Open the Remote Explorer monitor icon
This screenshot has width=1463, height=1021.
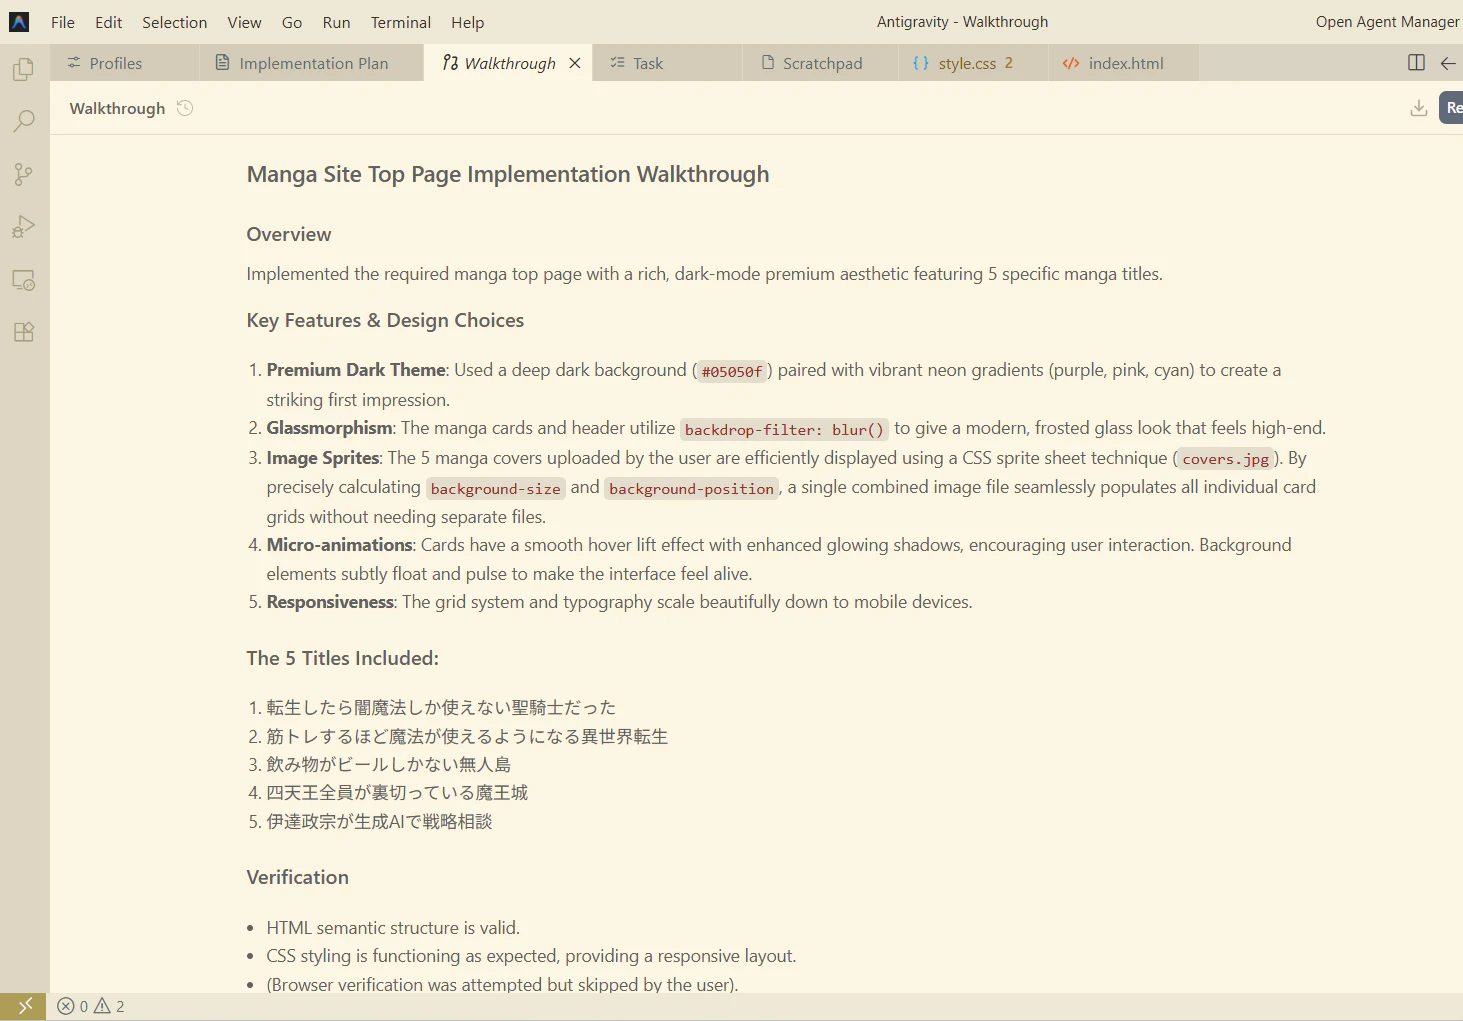24,280
